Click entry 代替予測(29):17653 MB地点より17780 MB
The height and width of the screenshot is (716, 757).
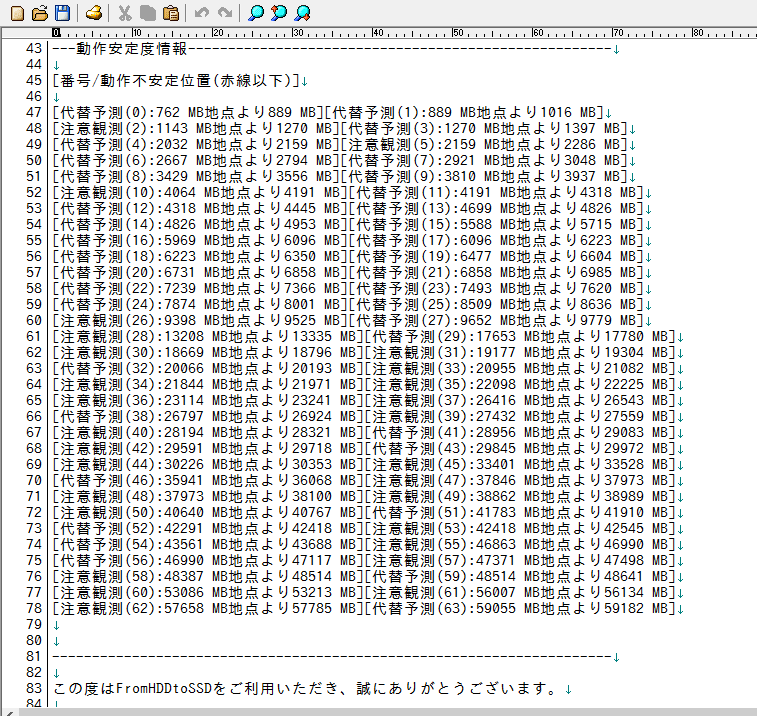520,337
